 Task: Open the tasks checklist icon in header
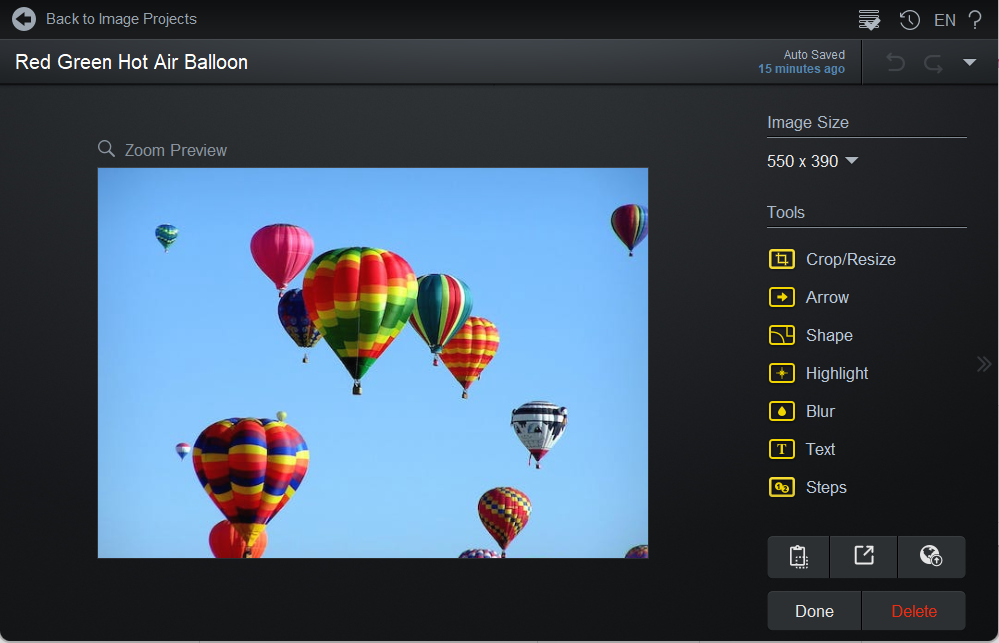(869, 20)
